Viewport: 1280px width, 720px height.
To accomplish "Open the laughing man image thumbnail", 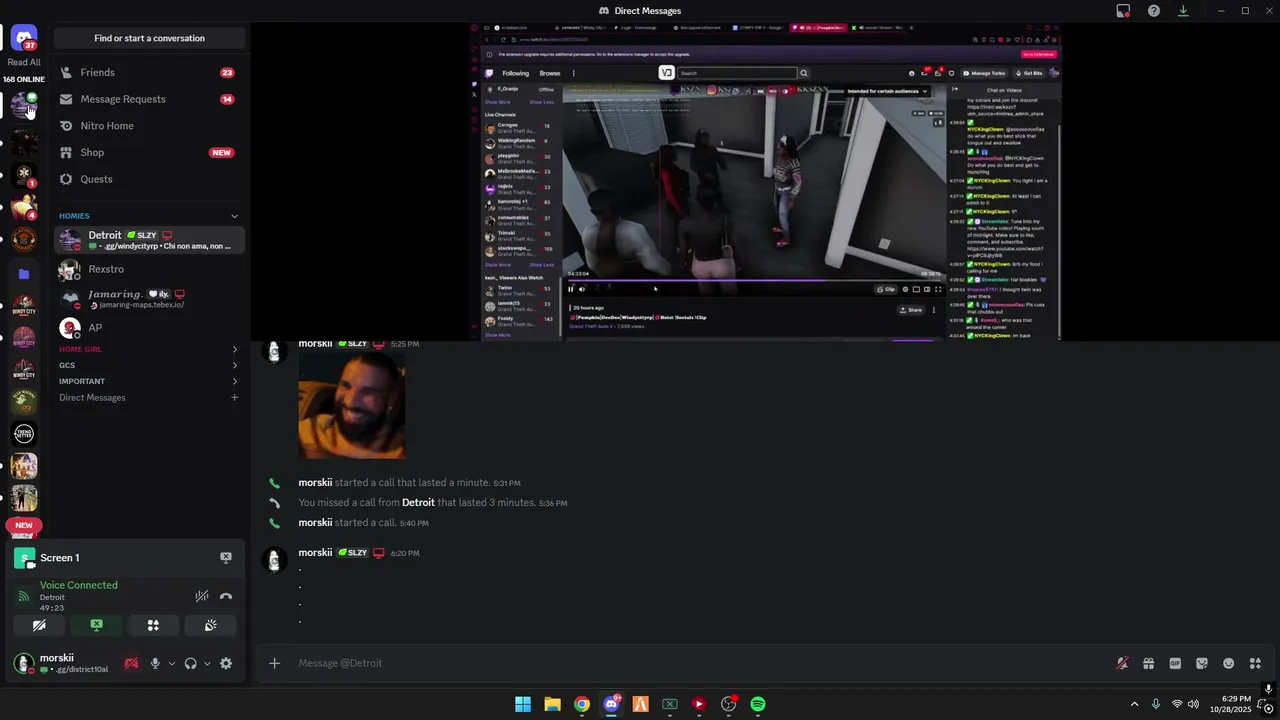I will pyautogui.click(x=352, y=405).
